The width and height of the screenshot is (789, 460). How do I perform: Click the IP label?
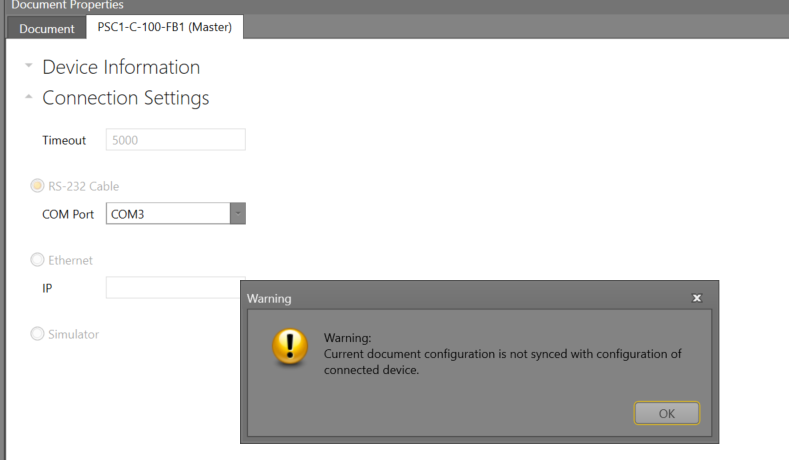(47, 288)
